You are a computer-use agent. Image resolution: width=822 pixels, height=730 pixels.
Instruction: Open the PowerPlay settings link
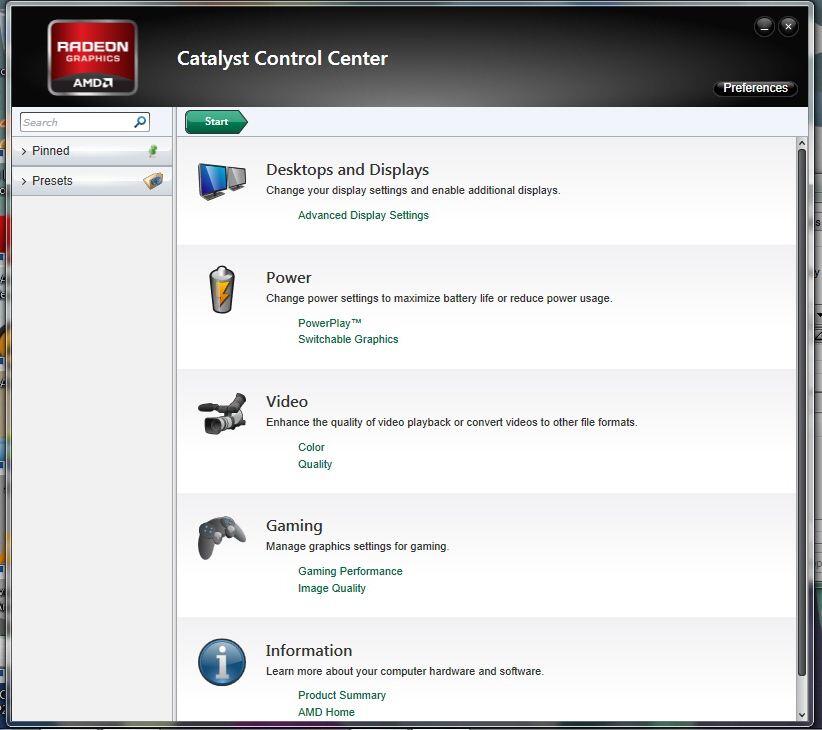point(329,323)
